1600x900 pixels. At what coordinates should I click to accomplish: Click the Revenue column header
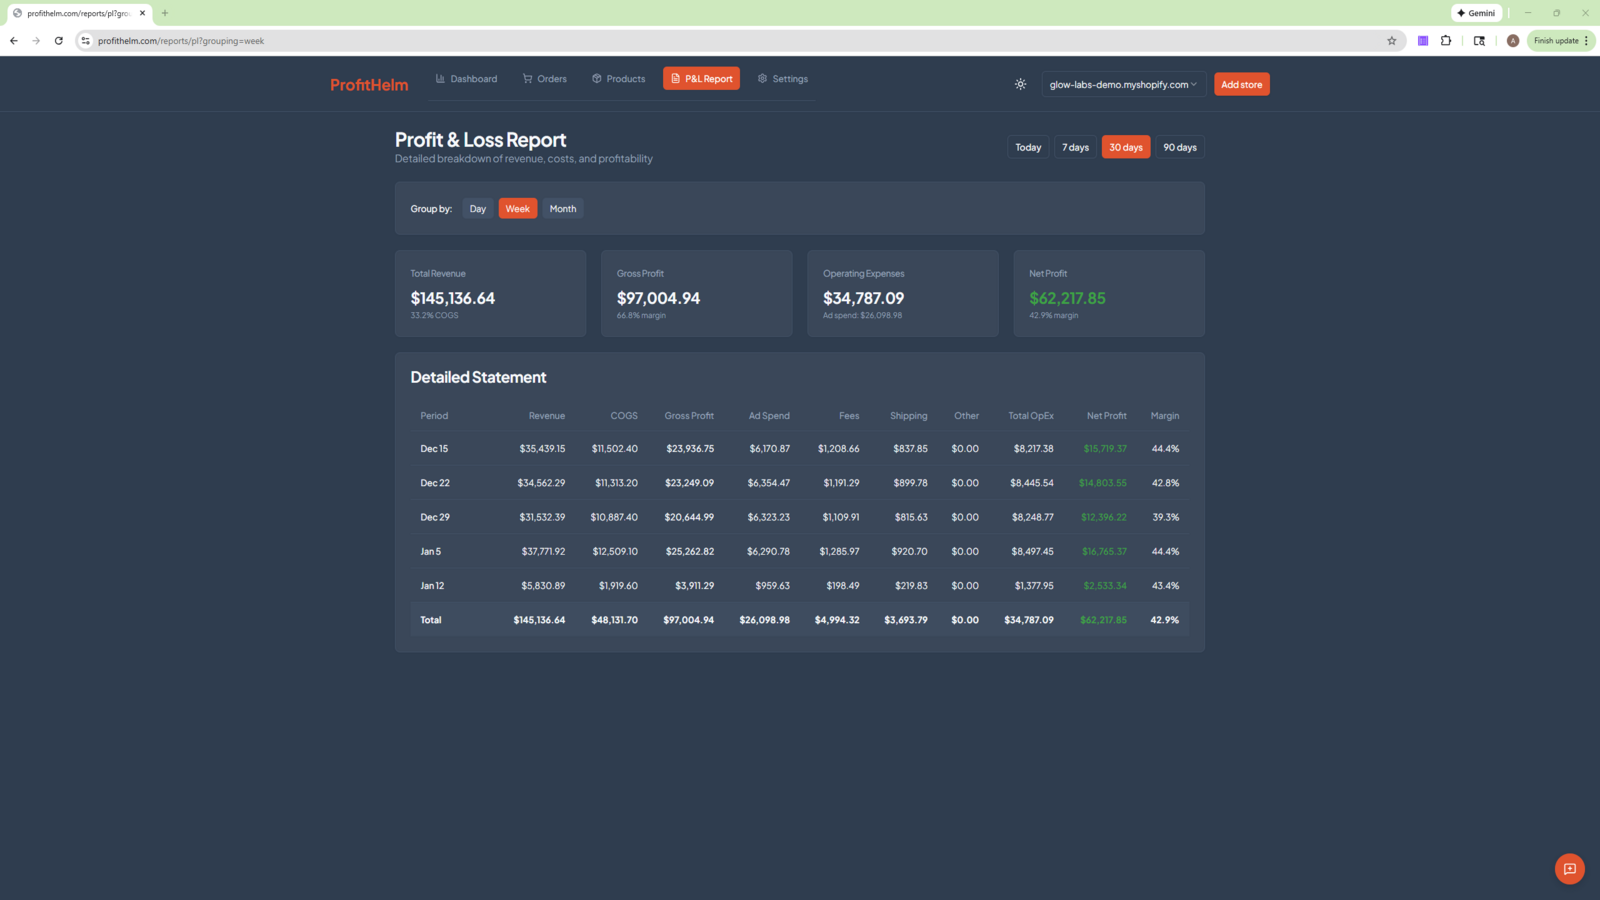click(547, 416)
